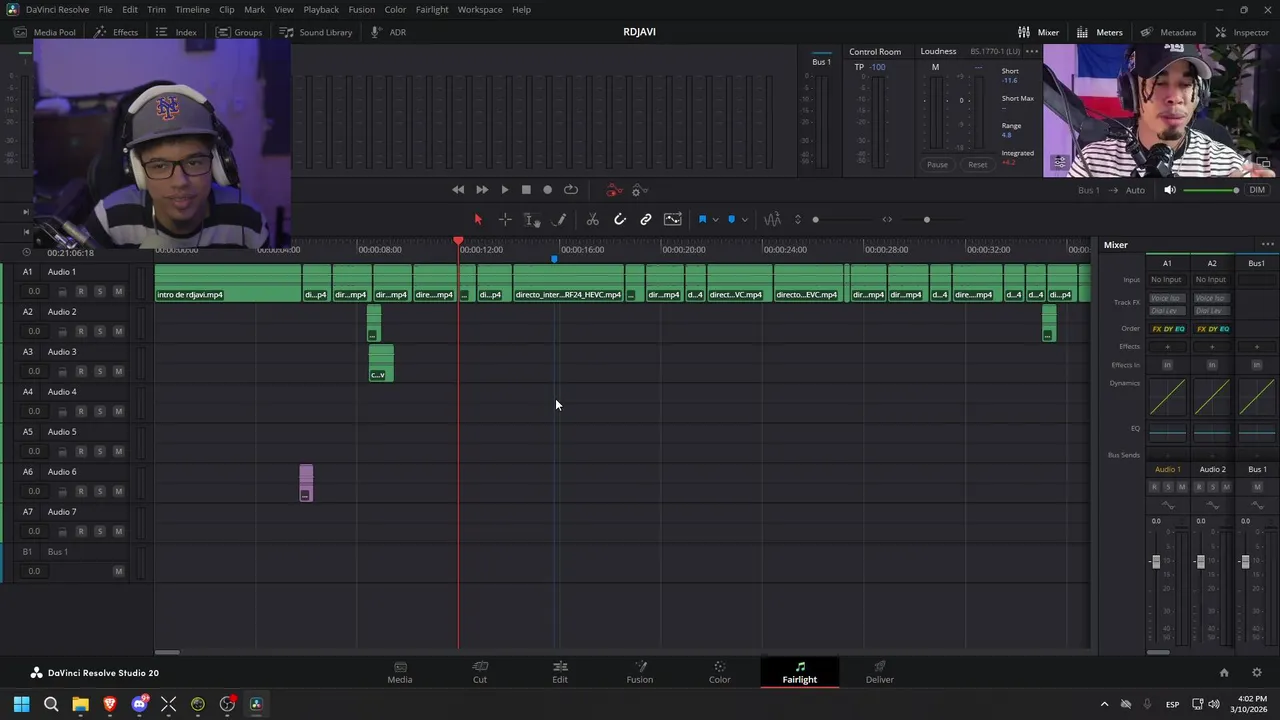
Task: Toggle the loop playback button
Action: (571, 190)
